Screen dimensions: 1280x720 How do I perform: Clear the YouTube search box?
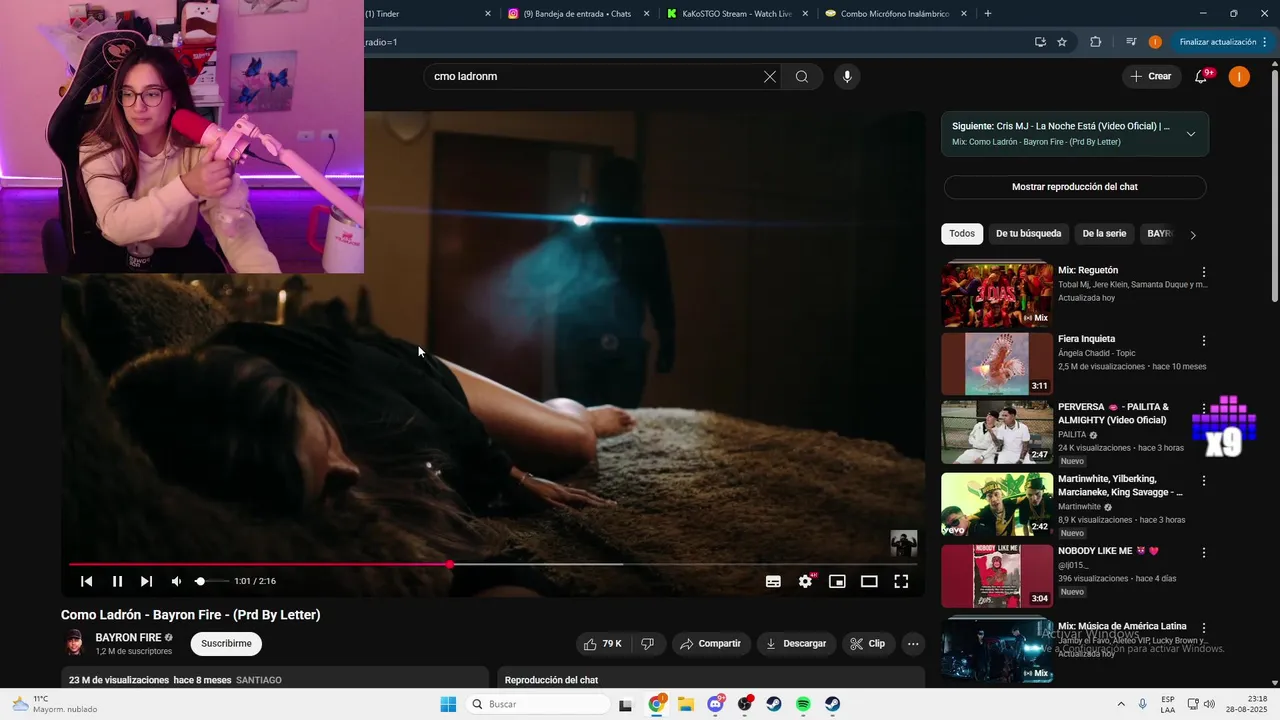[770, 77]
